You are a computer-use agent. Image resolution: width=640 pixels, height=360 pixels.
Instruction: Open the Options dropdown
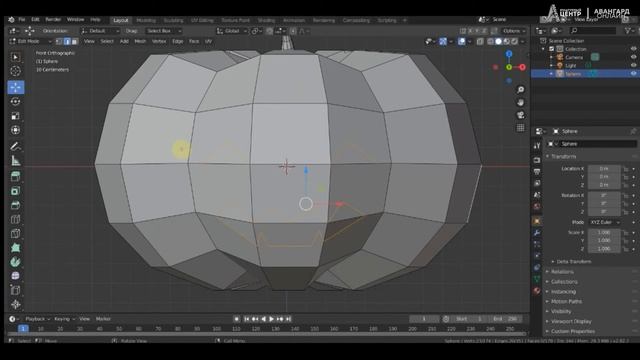click(514, 31)
